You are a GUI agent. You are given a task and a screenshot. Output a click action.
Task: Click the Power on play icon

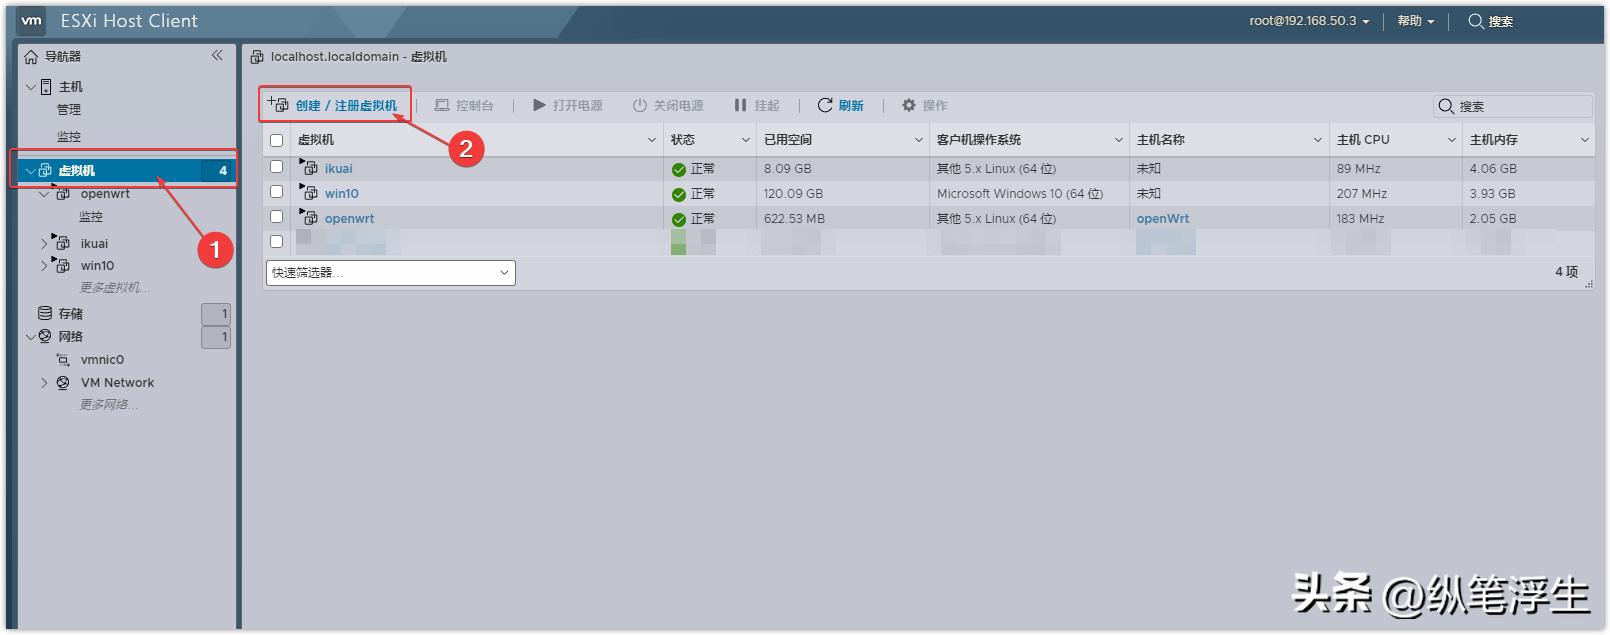point(539,105)
